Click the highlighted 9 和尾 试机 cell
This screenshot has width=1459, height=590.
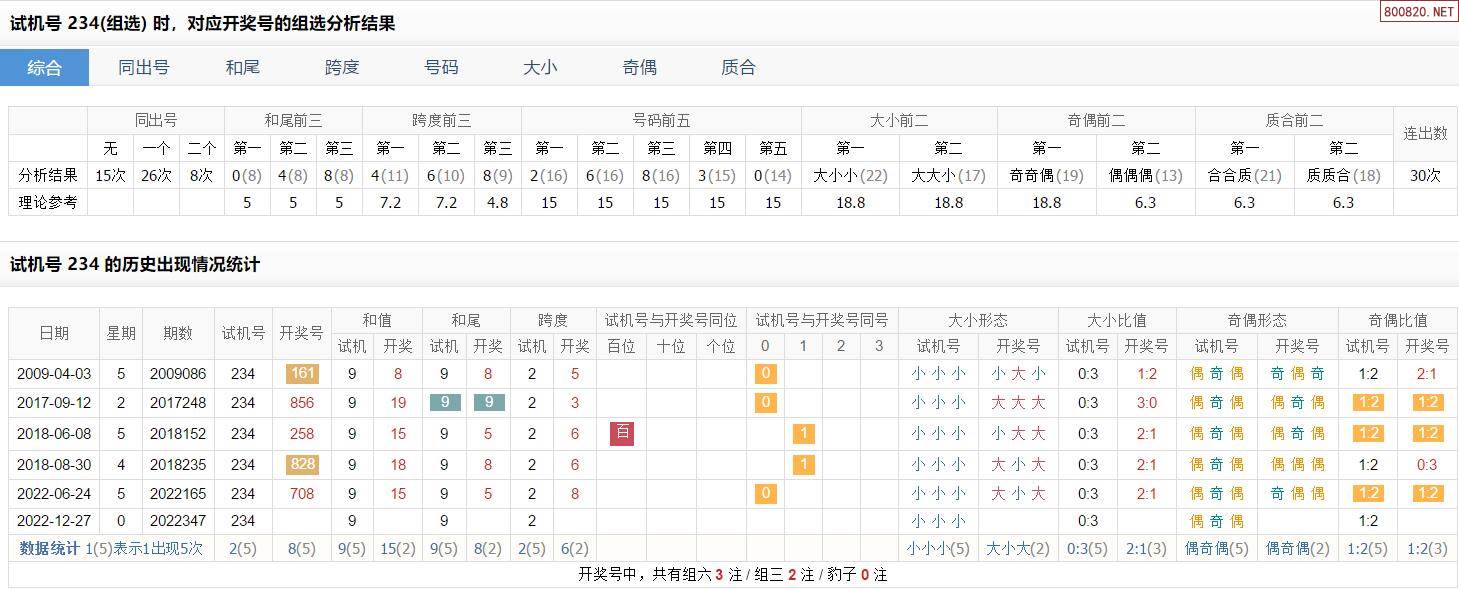click(x=444, y=403)
